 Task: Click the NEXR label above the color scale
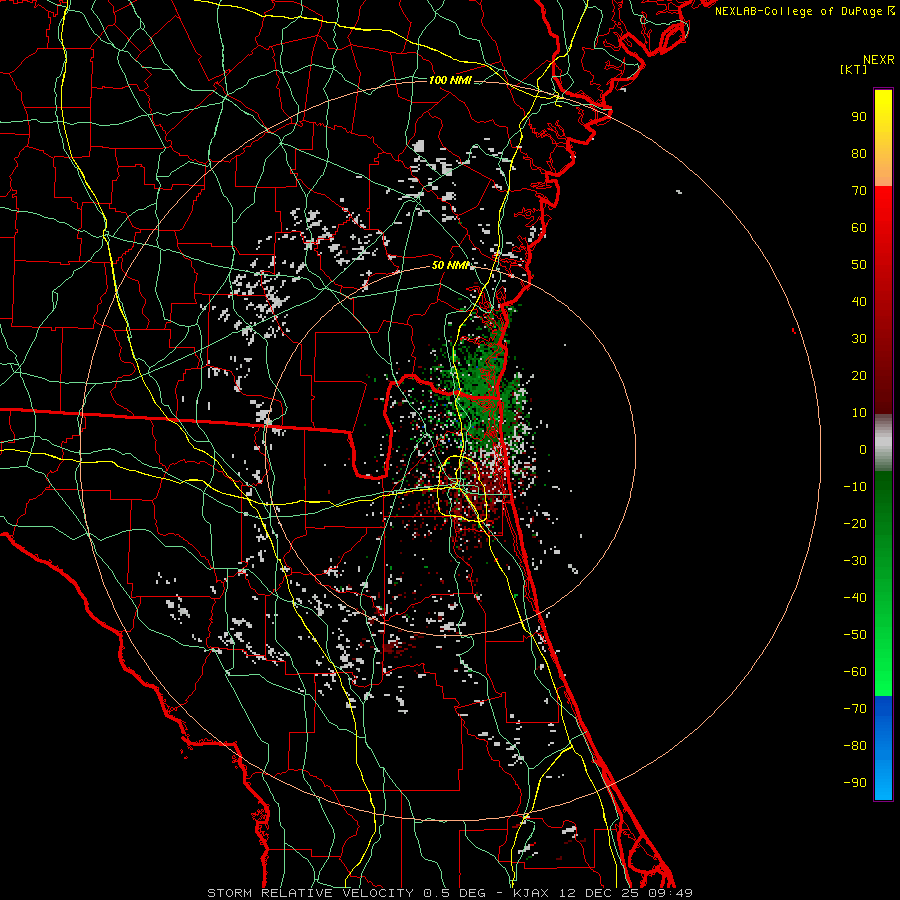(x=878, y=60)
